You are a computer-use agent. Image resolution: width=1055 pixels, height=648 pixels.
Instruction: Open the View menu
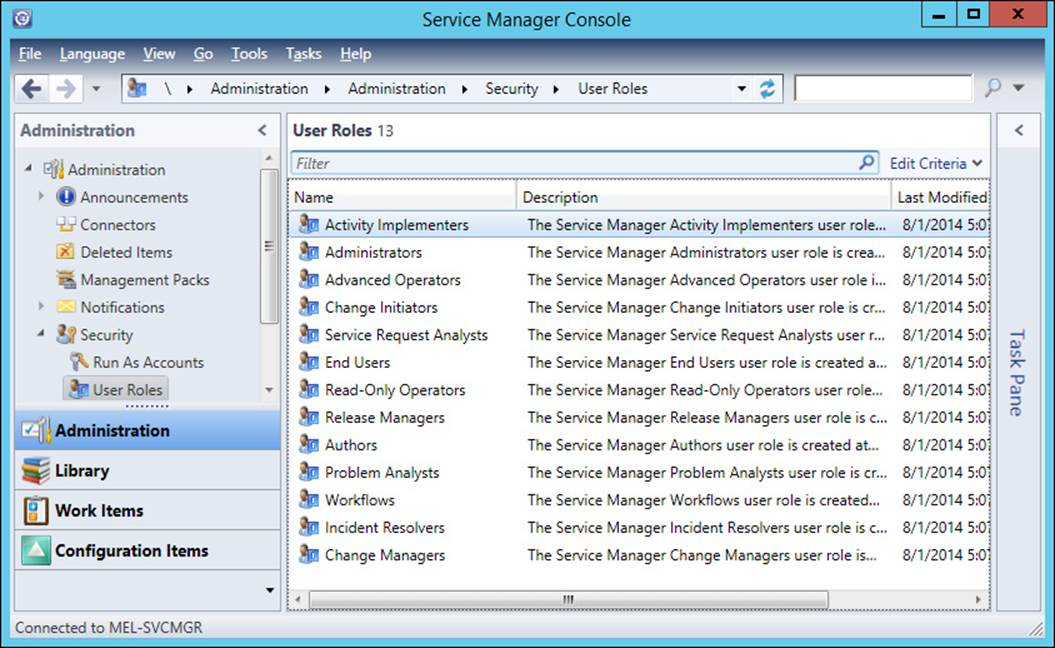pyautogui.click(x=159, y=53)
